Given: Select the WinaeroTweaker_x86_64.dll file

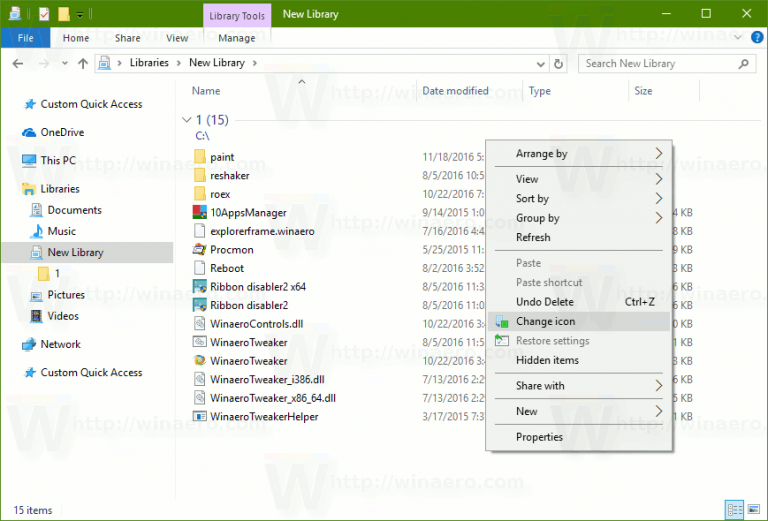Looking at the screenshot, I should (x=264, y=398).
